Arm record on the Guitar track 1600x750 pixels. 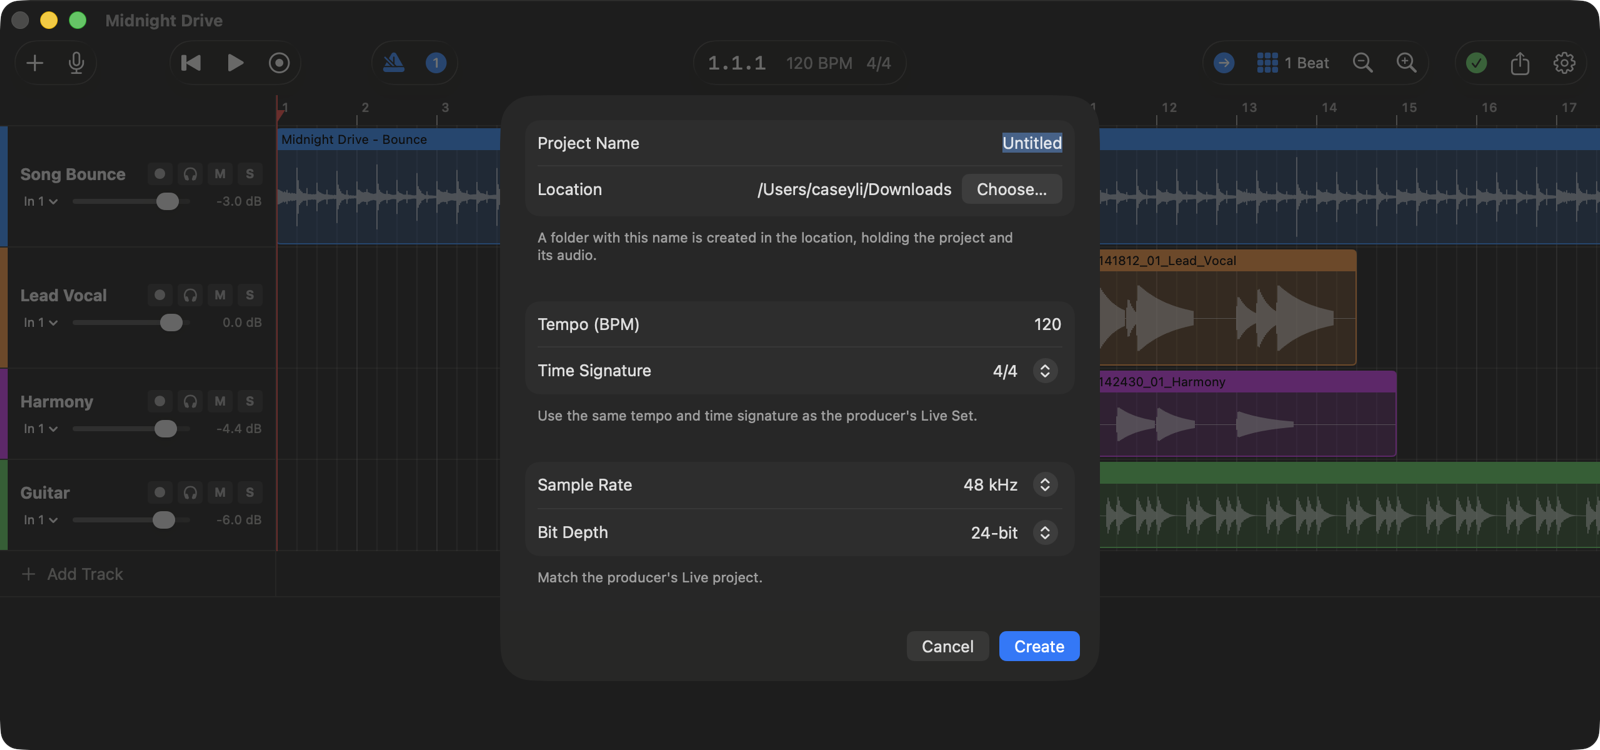(160, 492)
